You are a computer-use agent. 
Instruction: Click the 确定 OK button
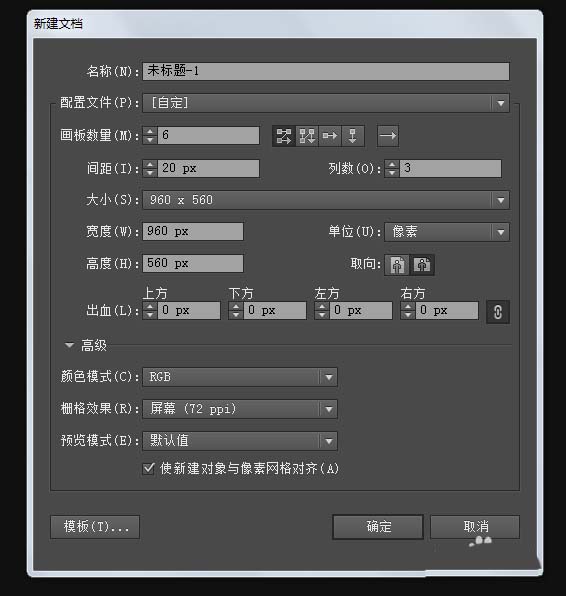pos(378,527)
